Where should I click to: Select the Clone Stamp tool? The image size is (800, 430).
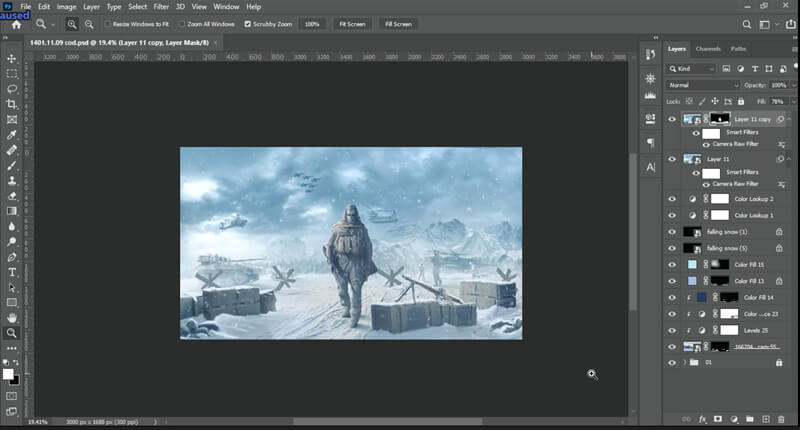pos(12,181)
